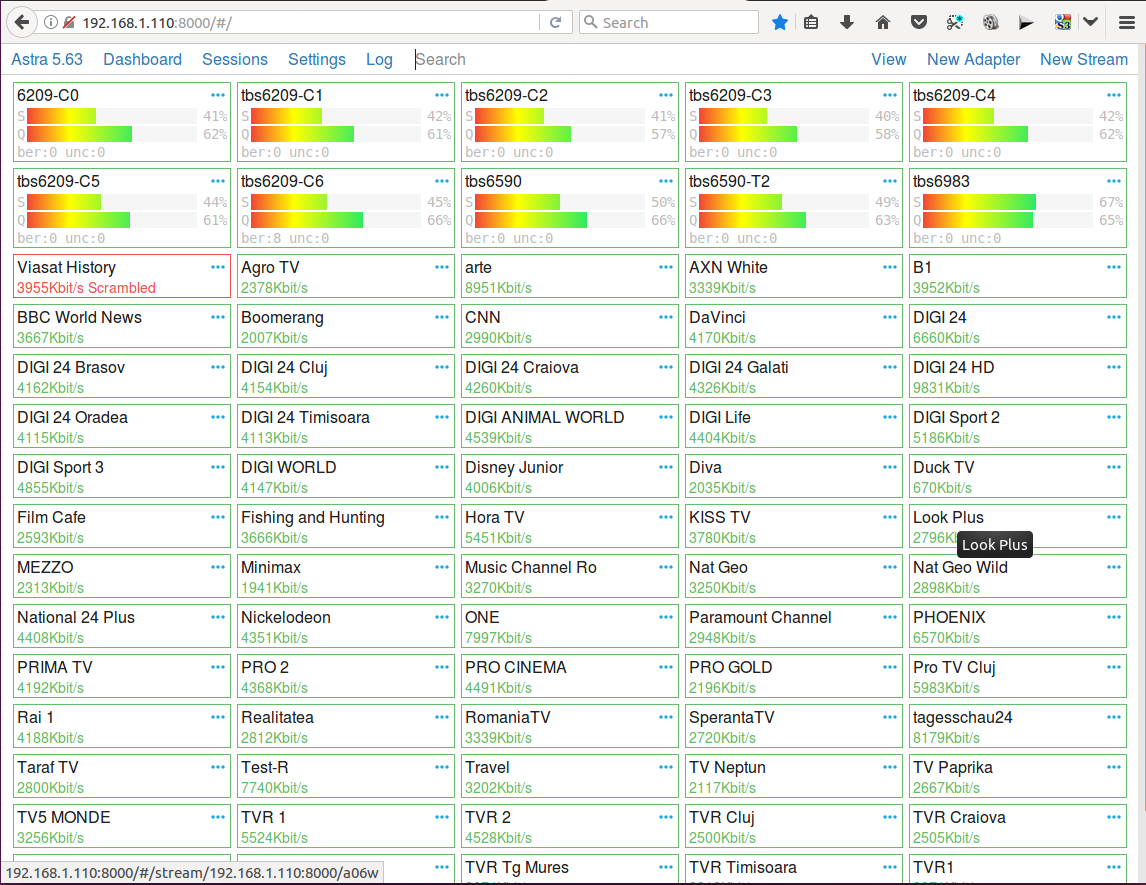The height and width of the screenshot is (885, 1146).
Task: Open the hamburger menu icon
Action: coord(1126,22)
